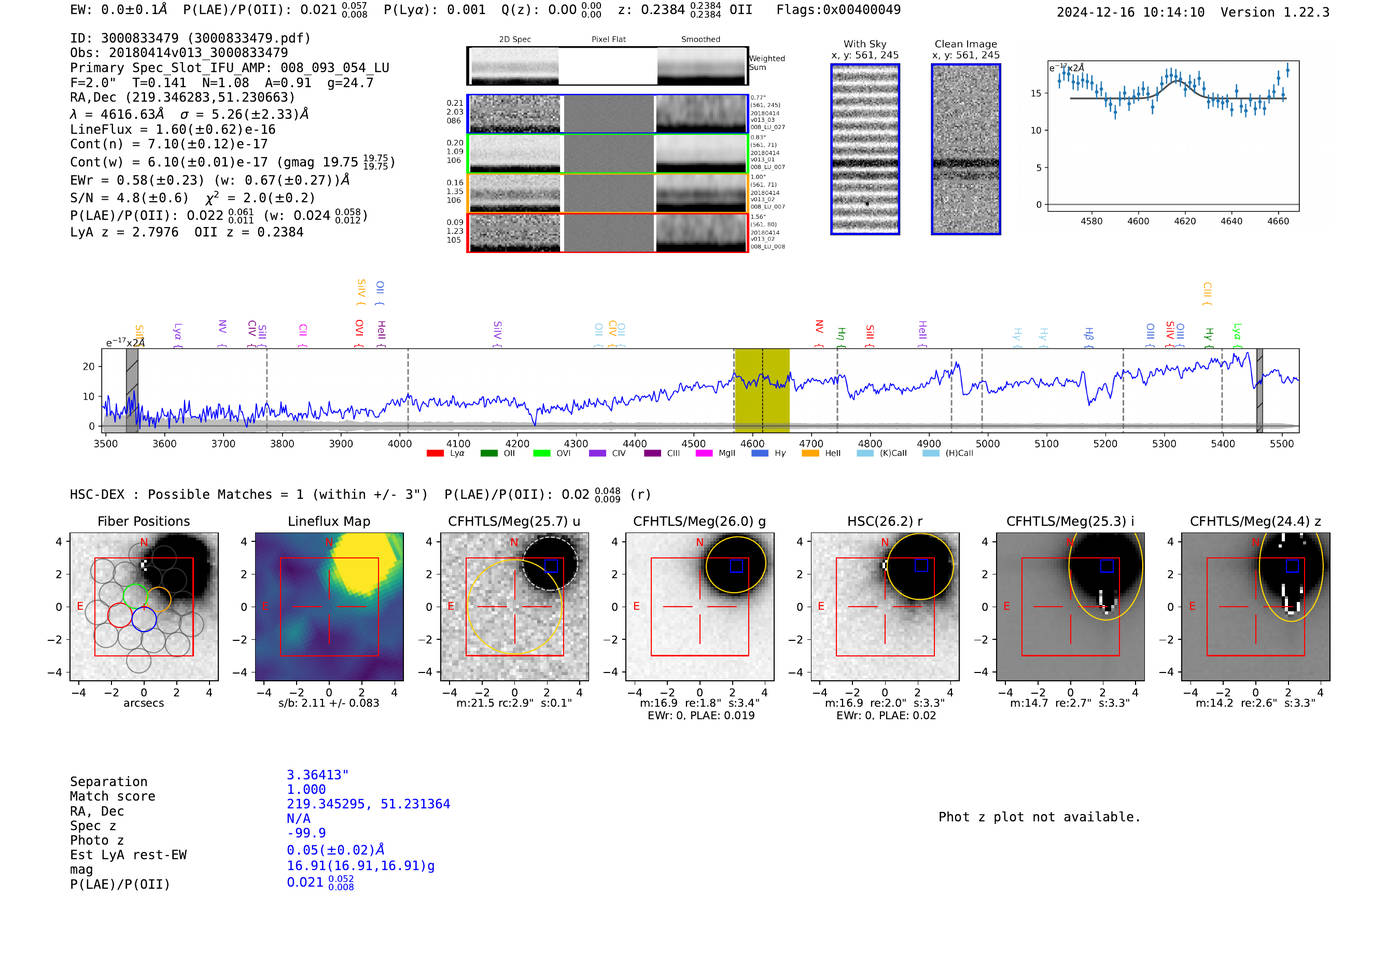The width and height of the screenshot is (1400, 953).
Task: Select the Weighted Sum 2D spectrum row
Action: point(607,66)
